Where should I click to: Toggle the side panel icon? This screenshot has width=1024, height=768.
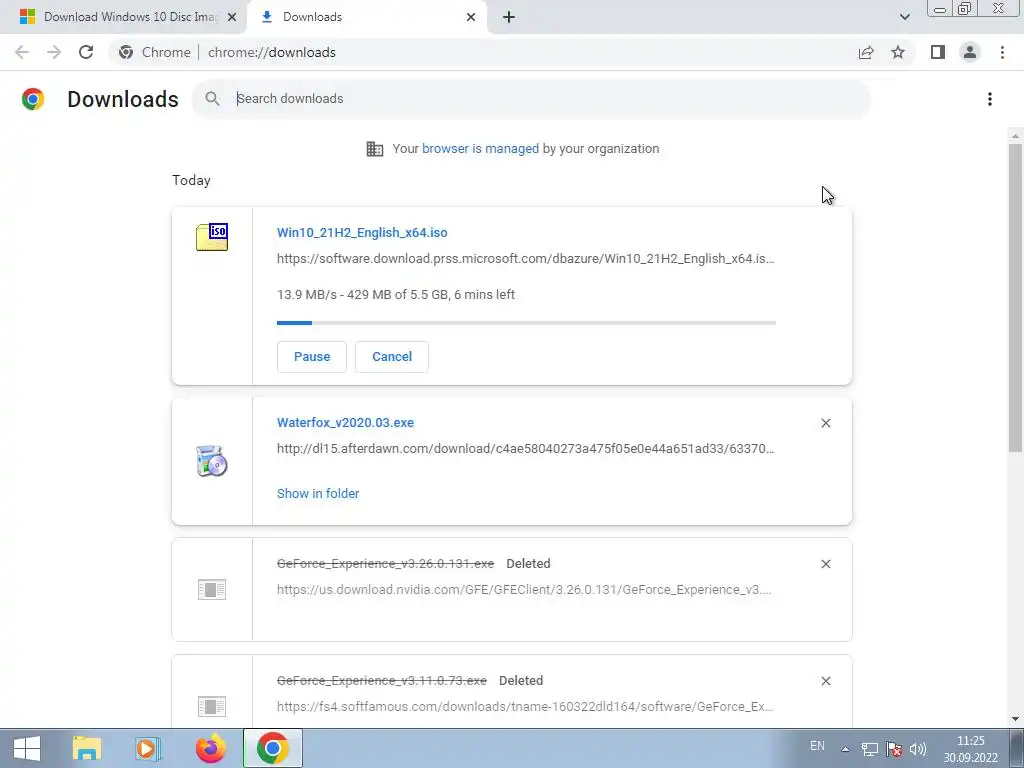(x=938, y=52)
